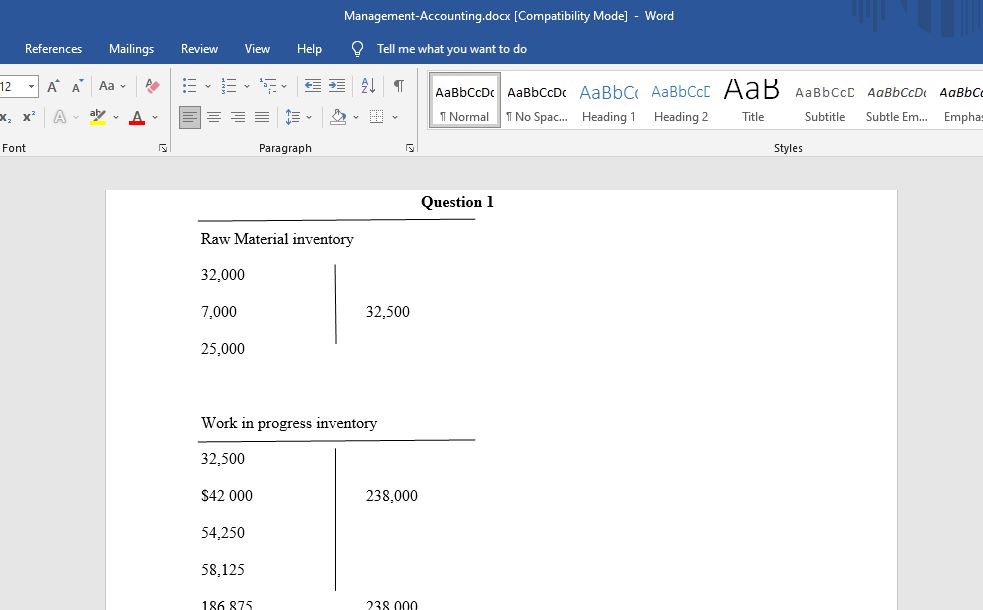
Task: Align text to the right
Action: 238,117
